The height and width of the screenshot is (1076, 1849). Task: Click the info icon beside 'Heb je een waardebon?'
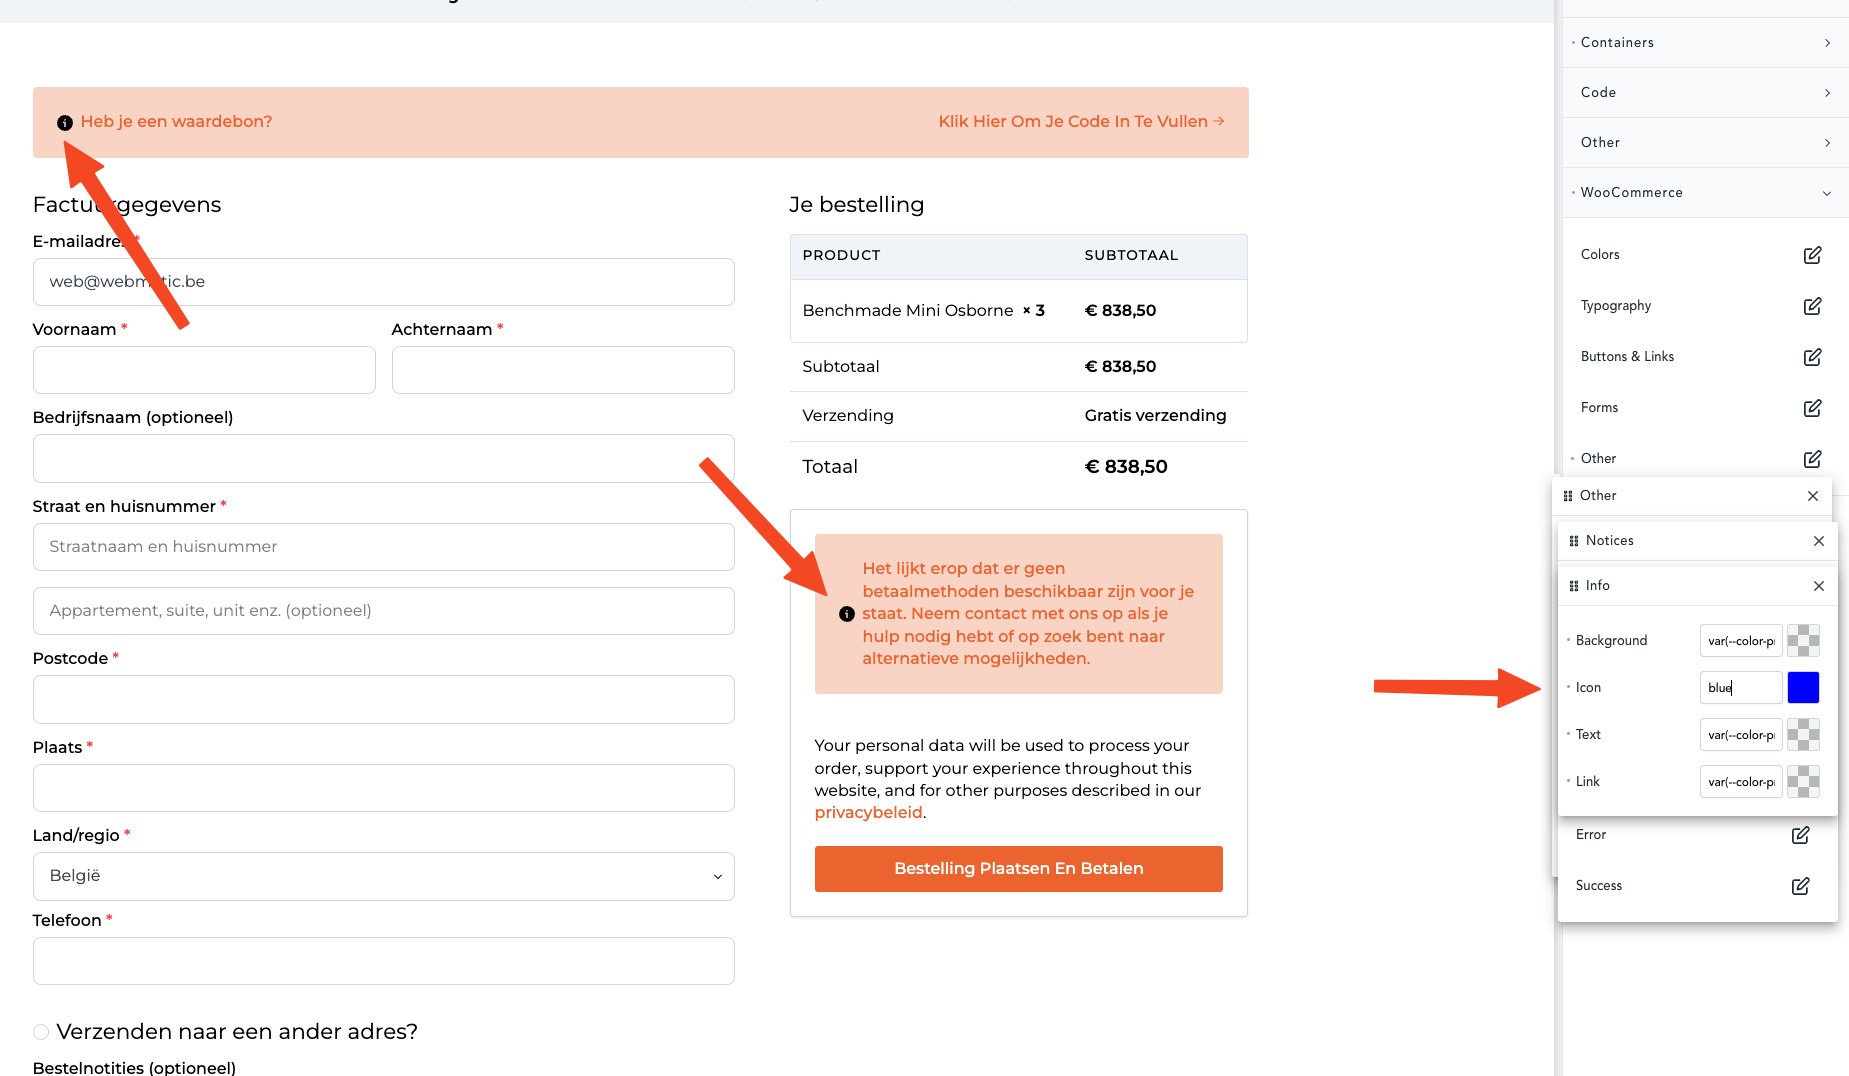point(66,121)
